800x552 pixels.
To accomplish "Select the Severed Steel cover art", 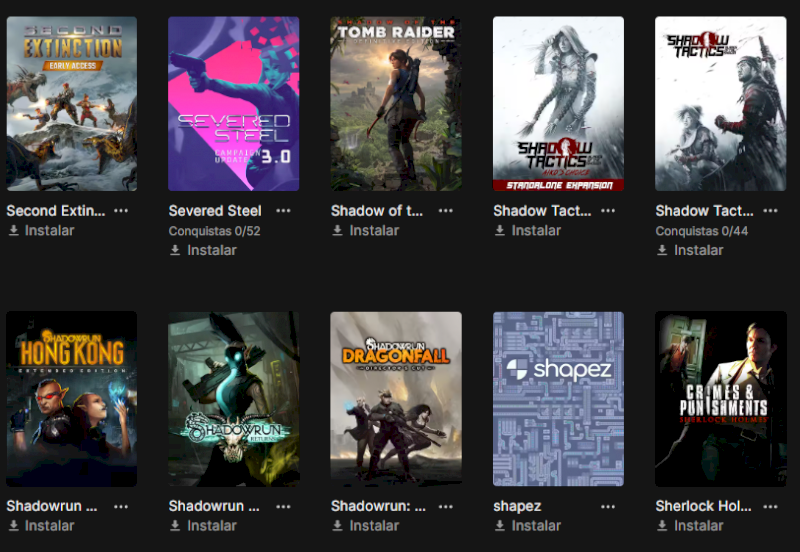I will 234,104.
